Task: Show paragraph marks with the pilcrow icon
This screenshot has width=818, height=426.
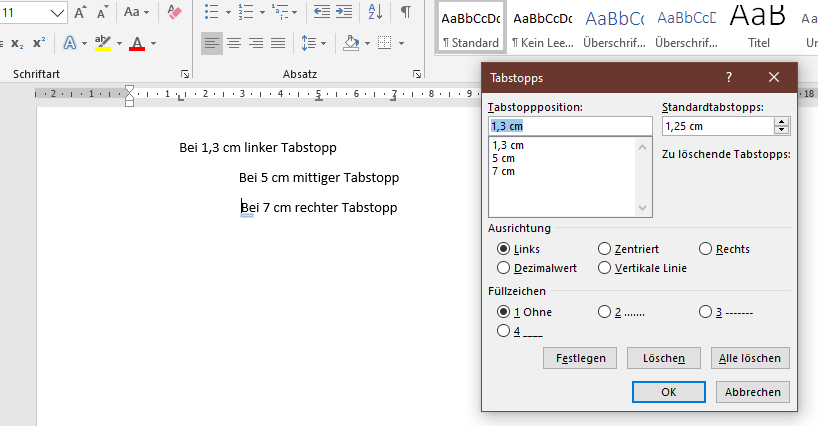Action: [405, 11]
